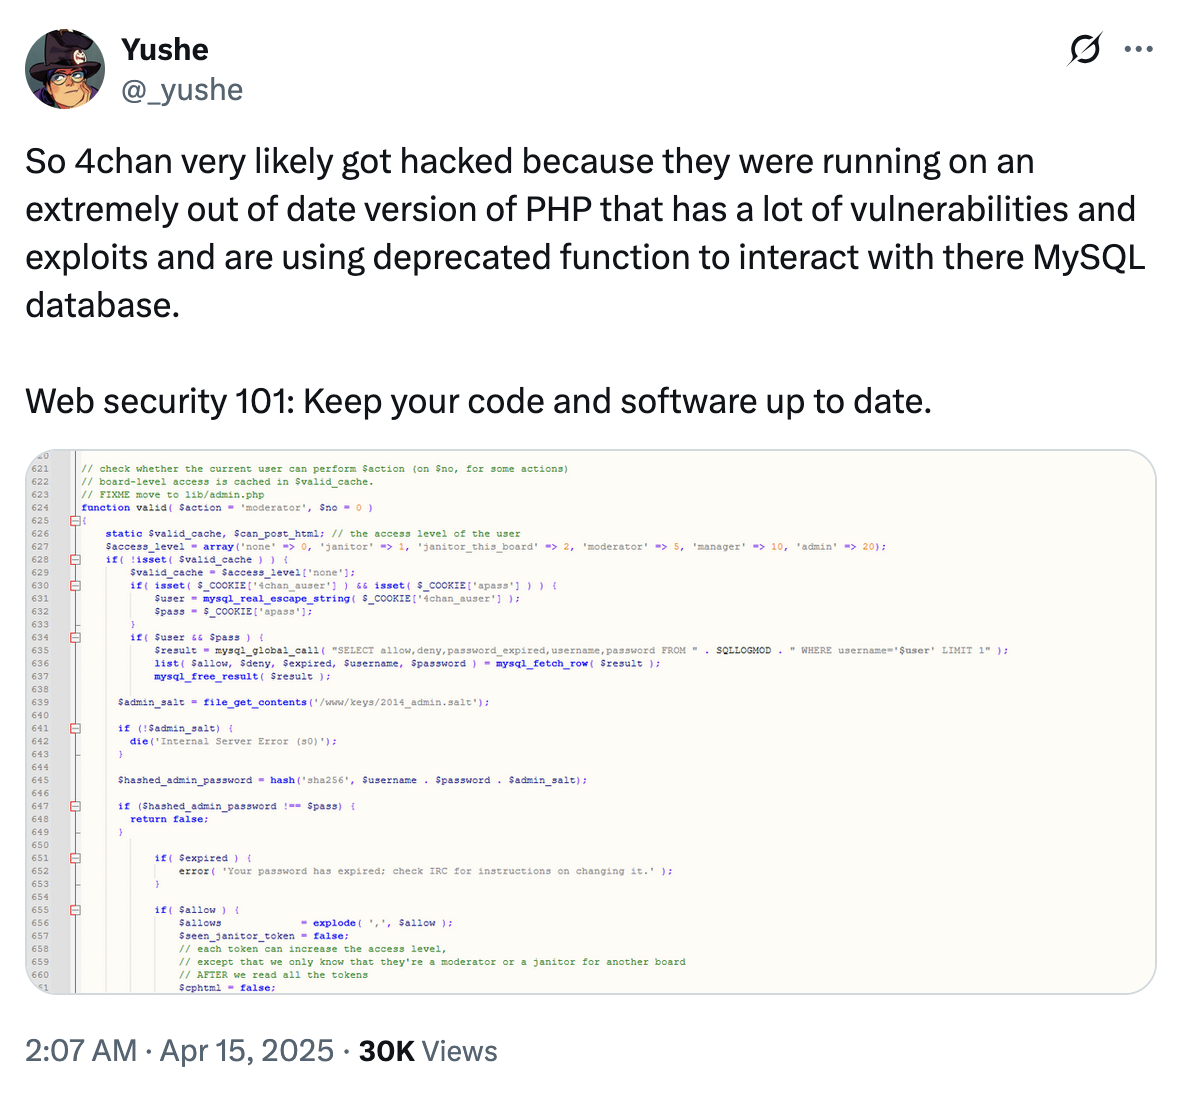
Task: Collapse the fold marker at line 628
Action: tap(75, 560)
